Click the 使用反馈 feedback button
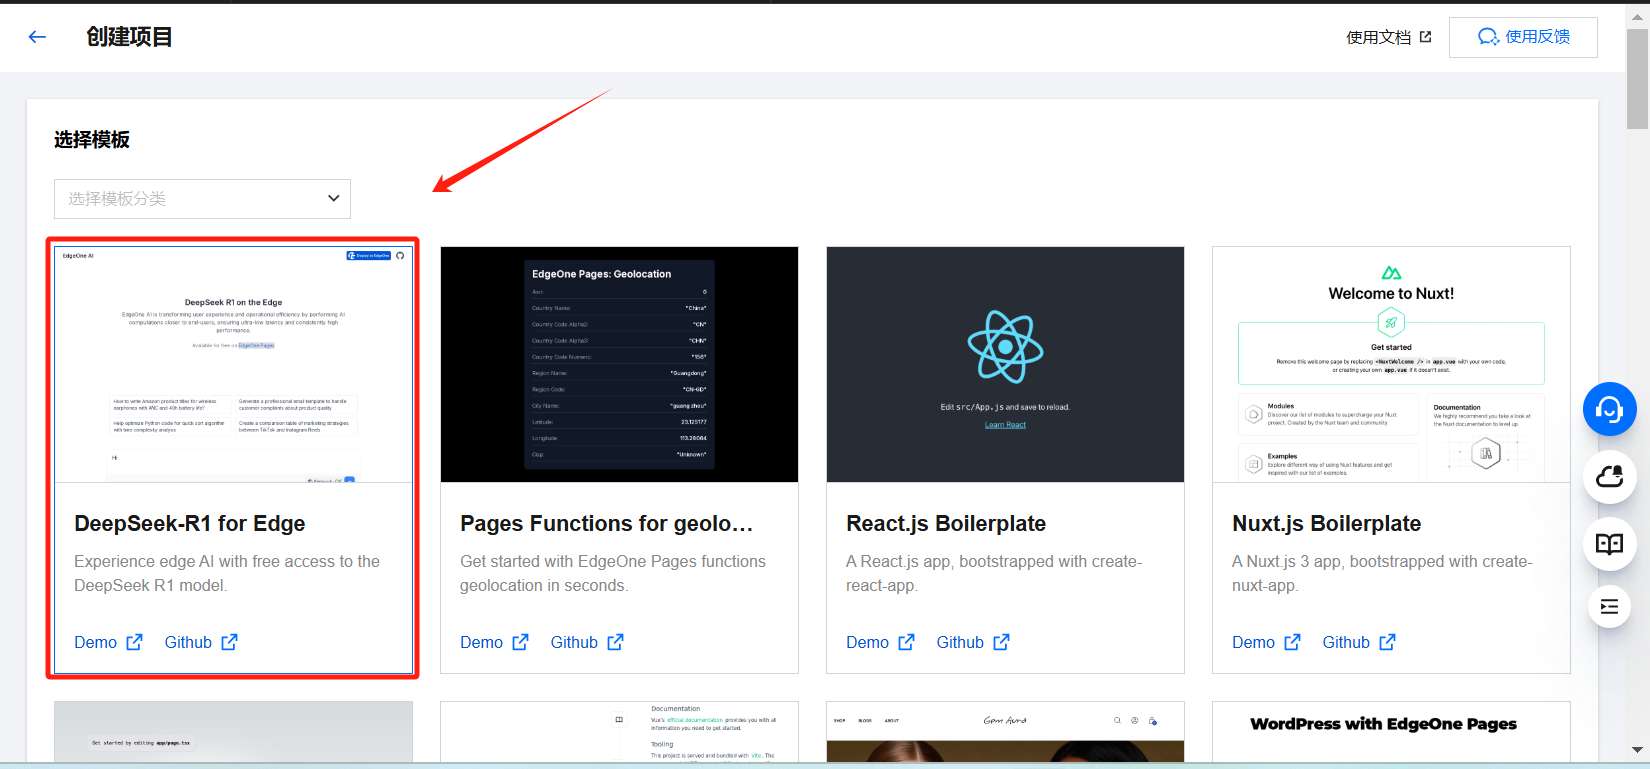 pos(1523,37)
